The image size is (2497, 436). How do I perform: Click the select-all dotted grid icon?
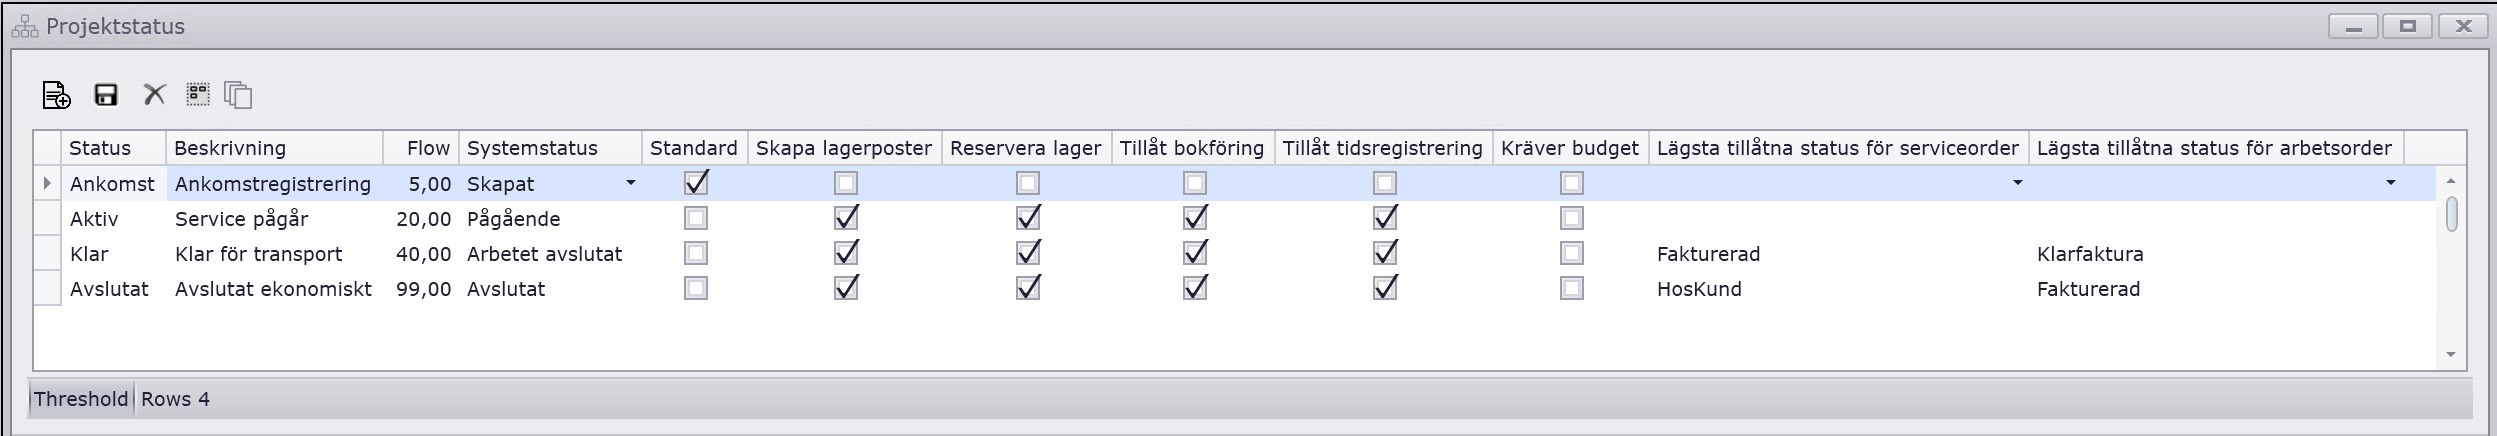(x=198, y=94)
